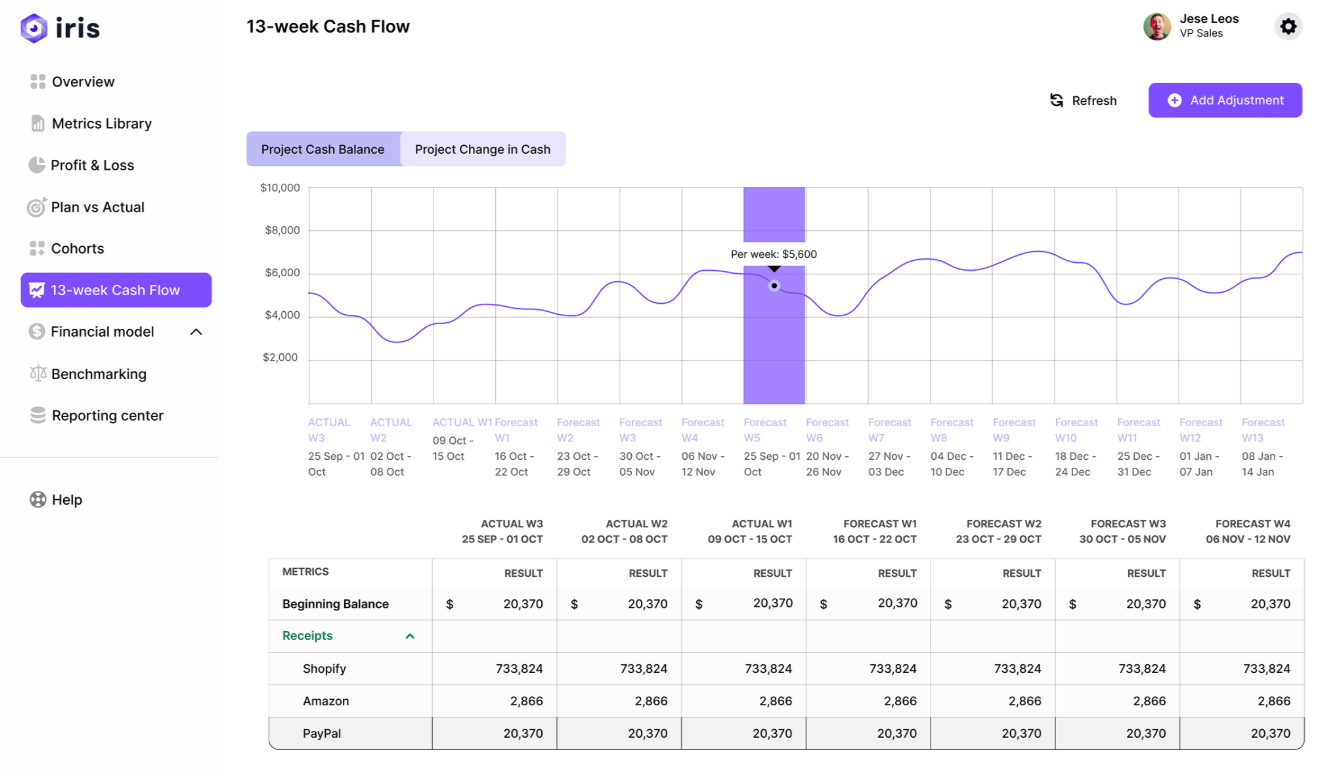
Task: Open the Cohorts page
Action: click(77, 248)
